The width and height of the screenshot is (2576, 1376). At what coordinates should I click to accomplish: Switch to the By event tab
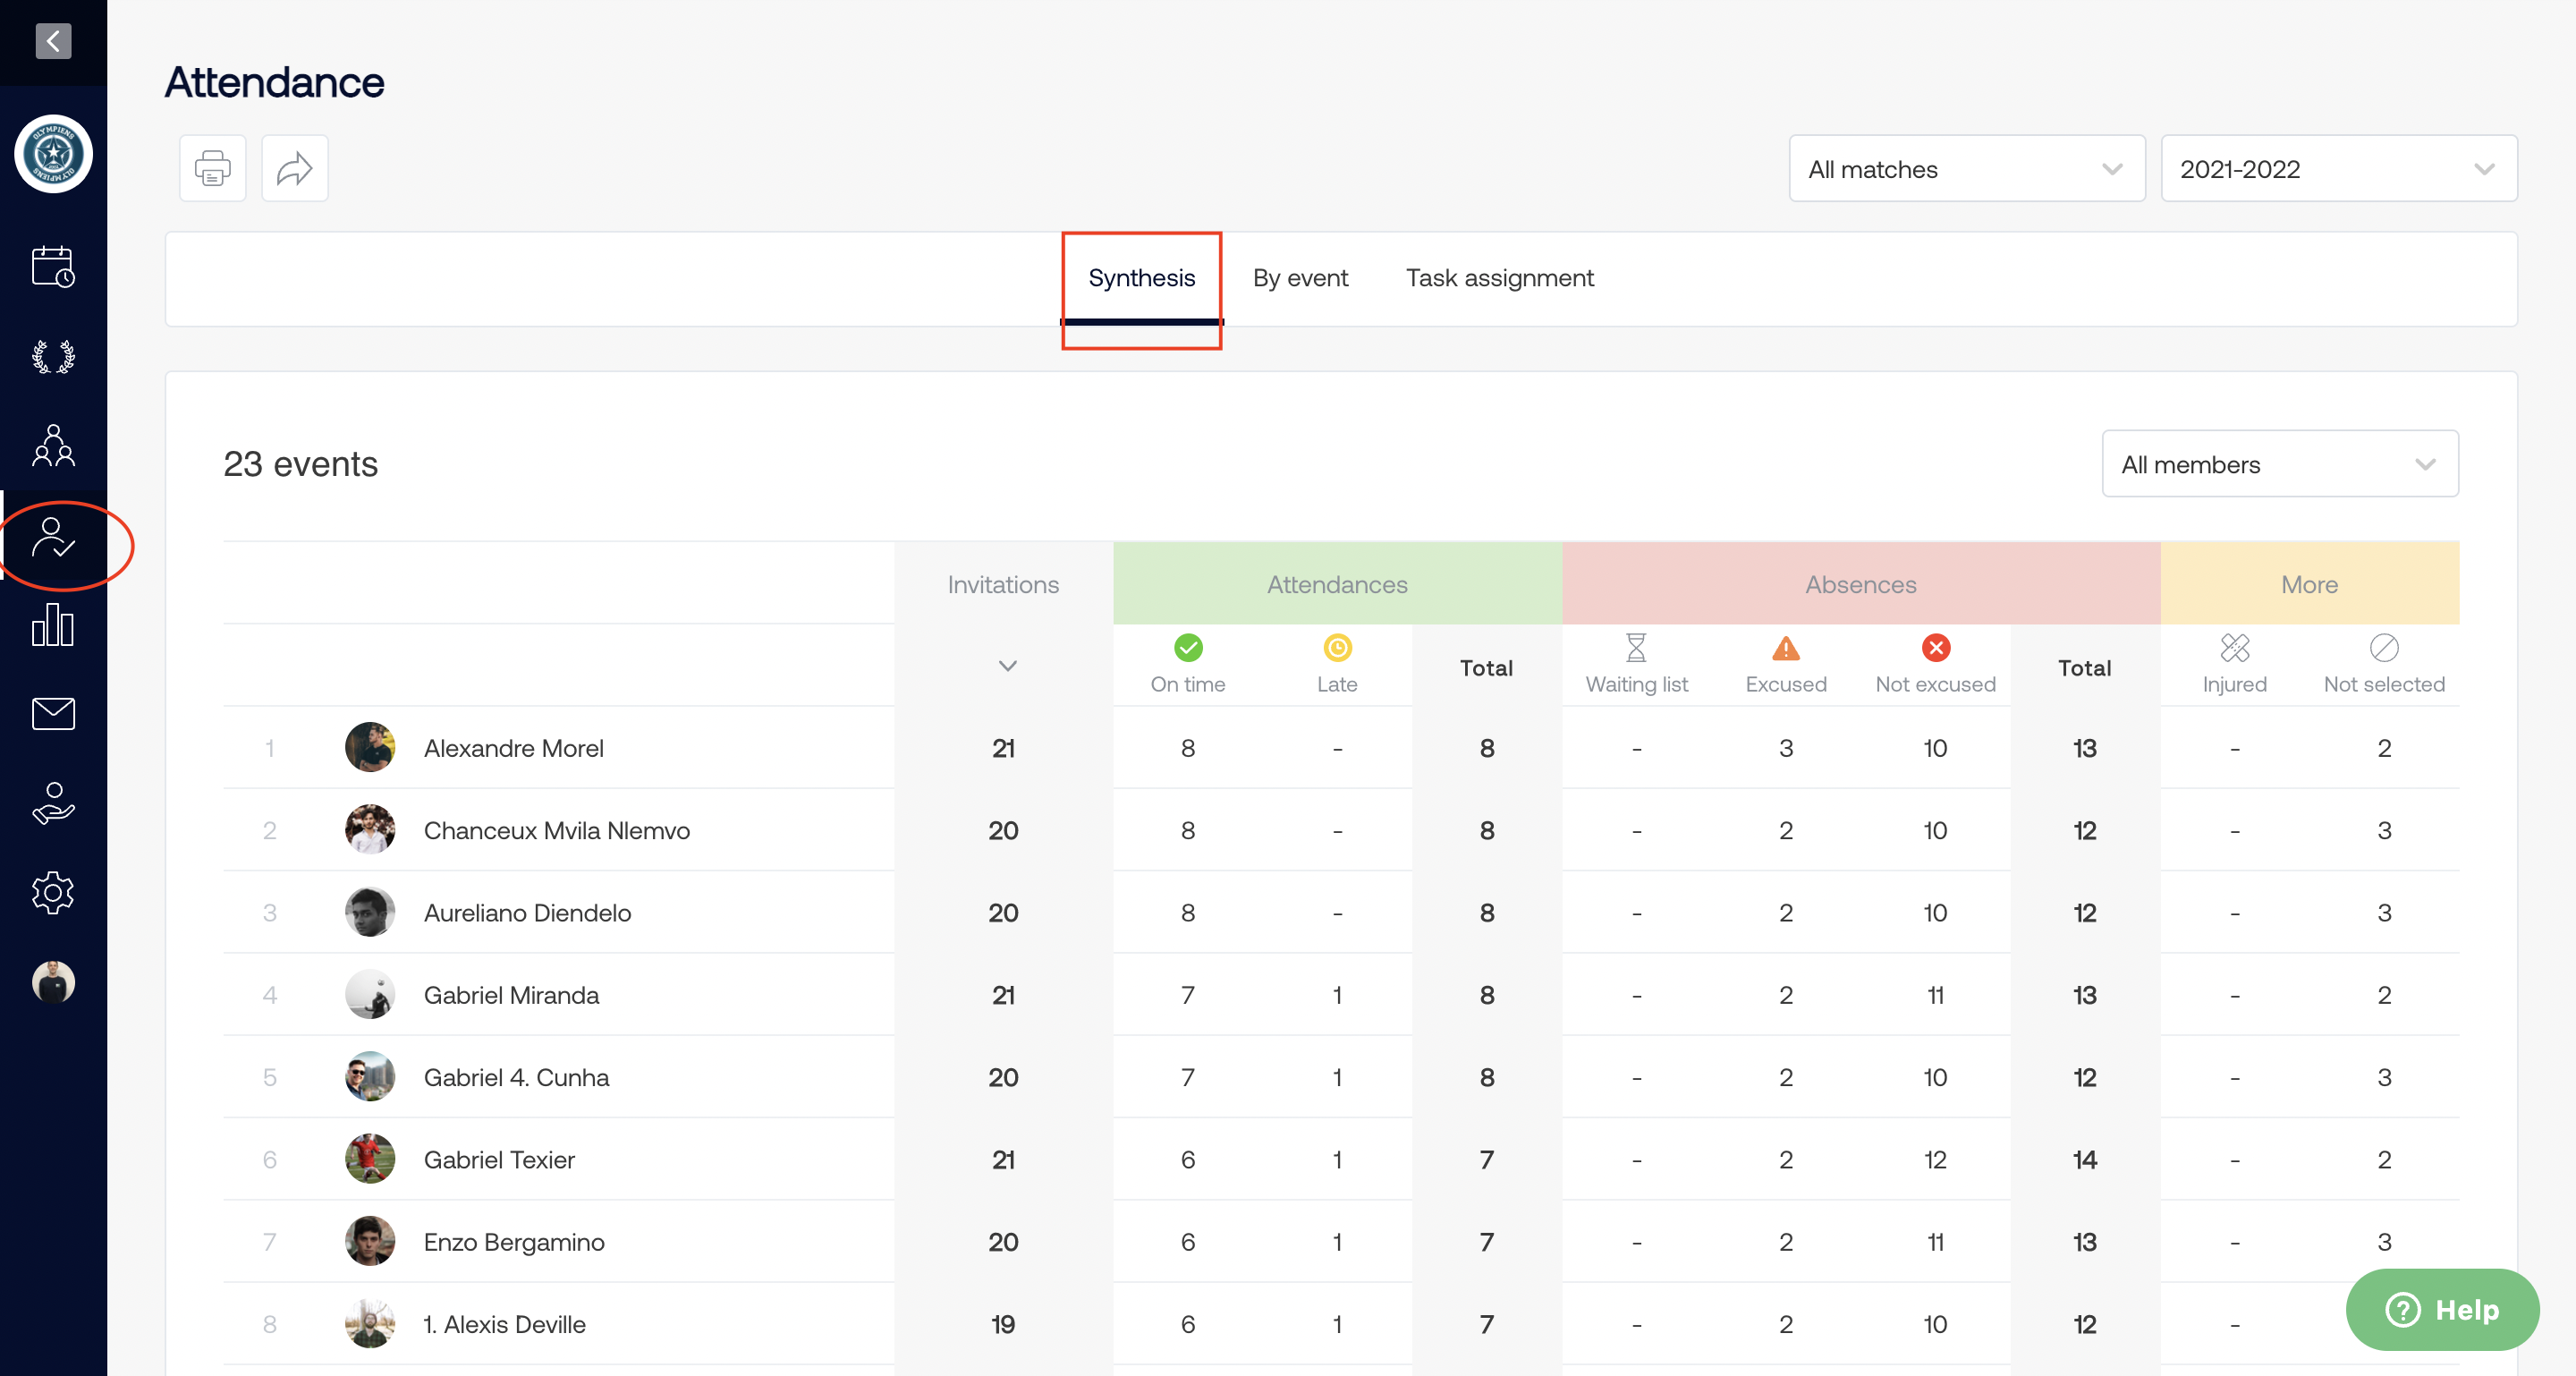click(1299, 278)
